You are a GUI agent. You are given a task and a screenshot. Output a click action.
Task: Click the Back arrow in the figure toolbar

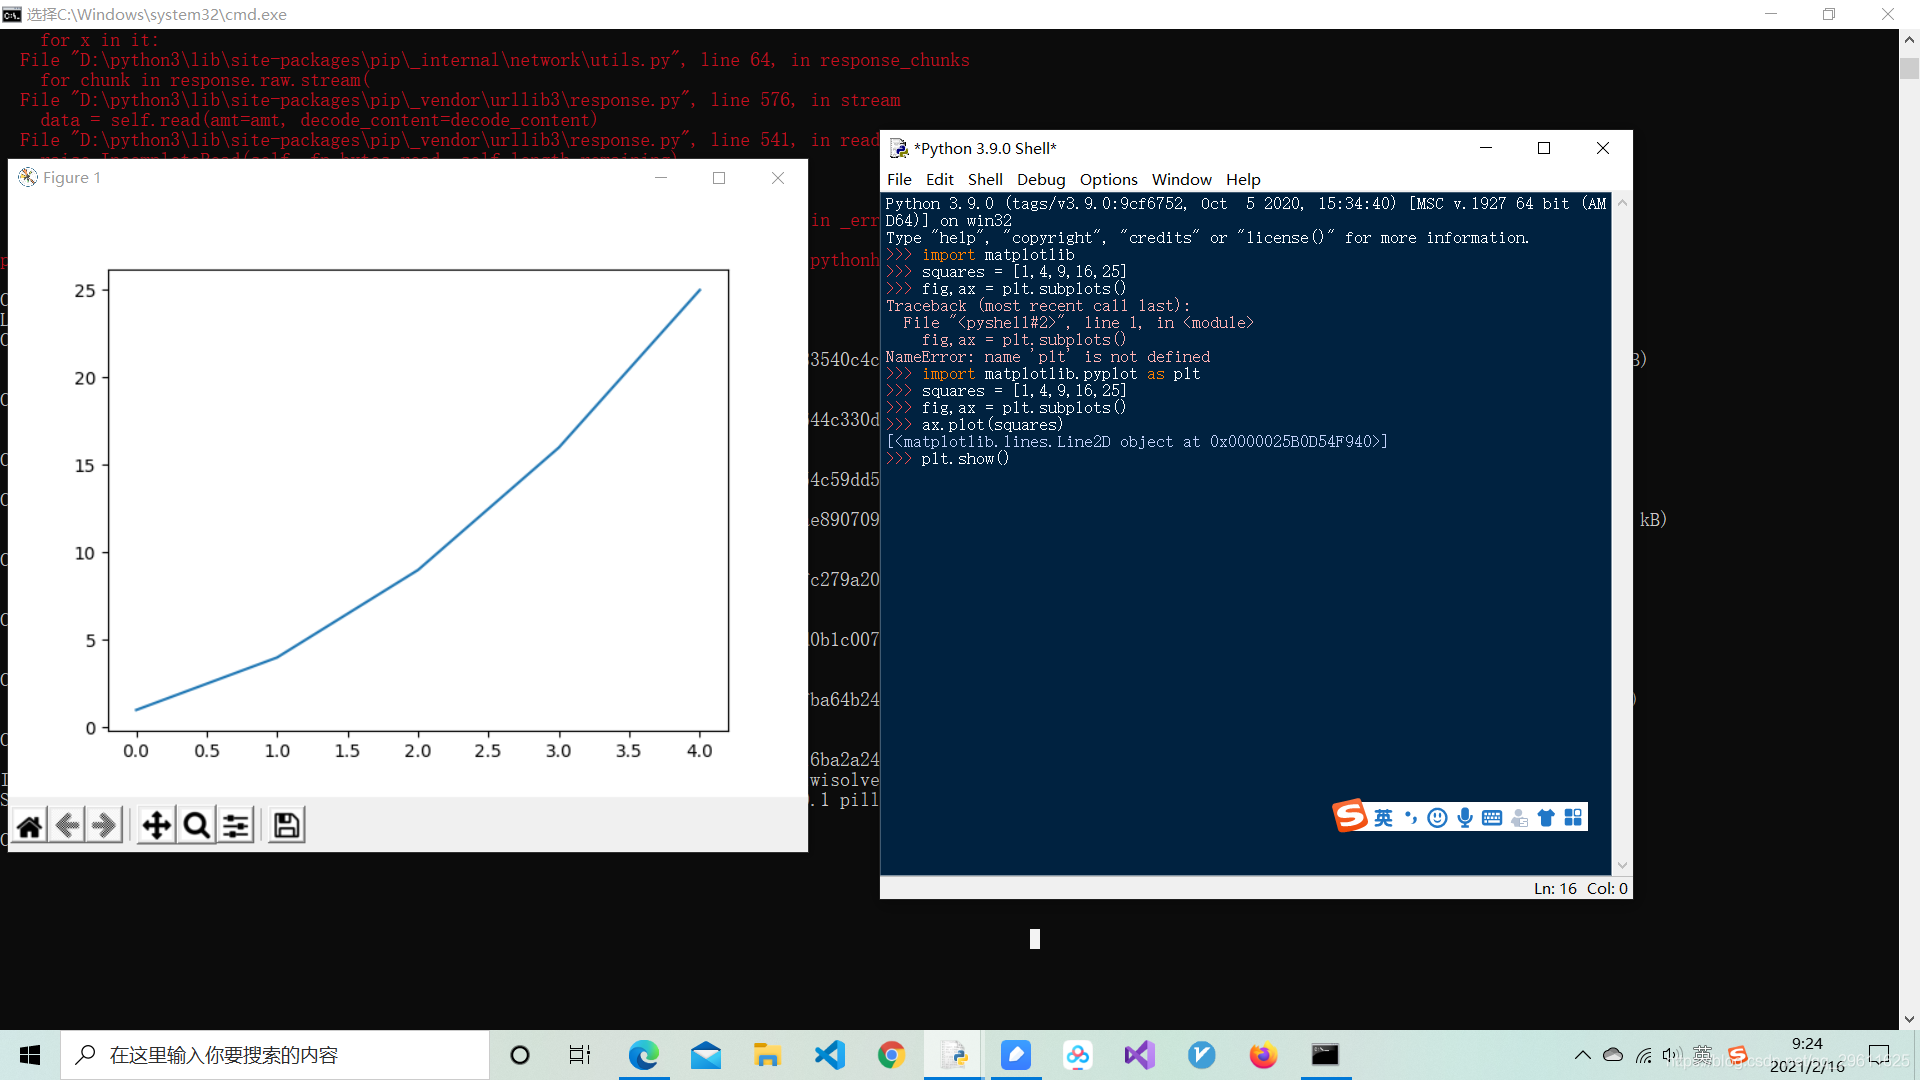67,826
